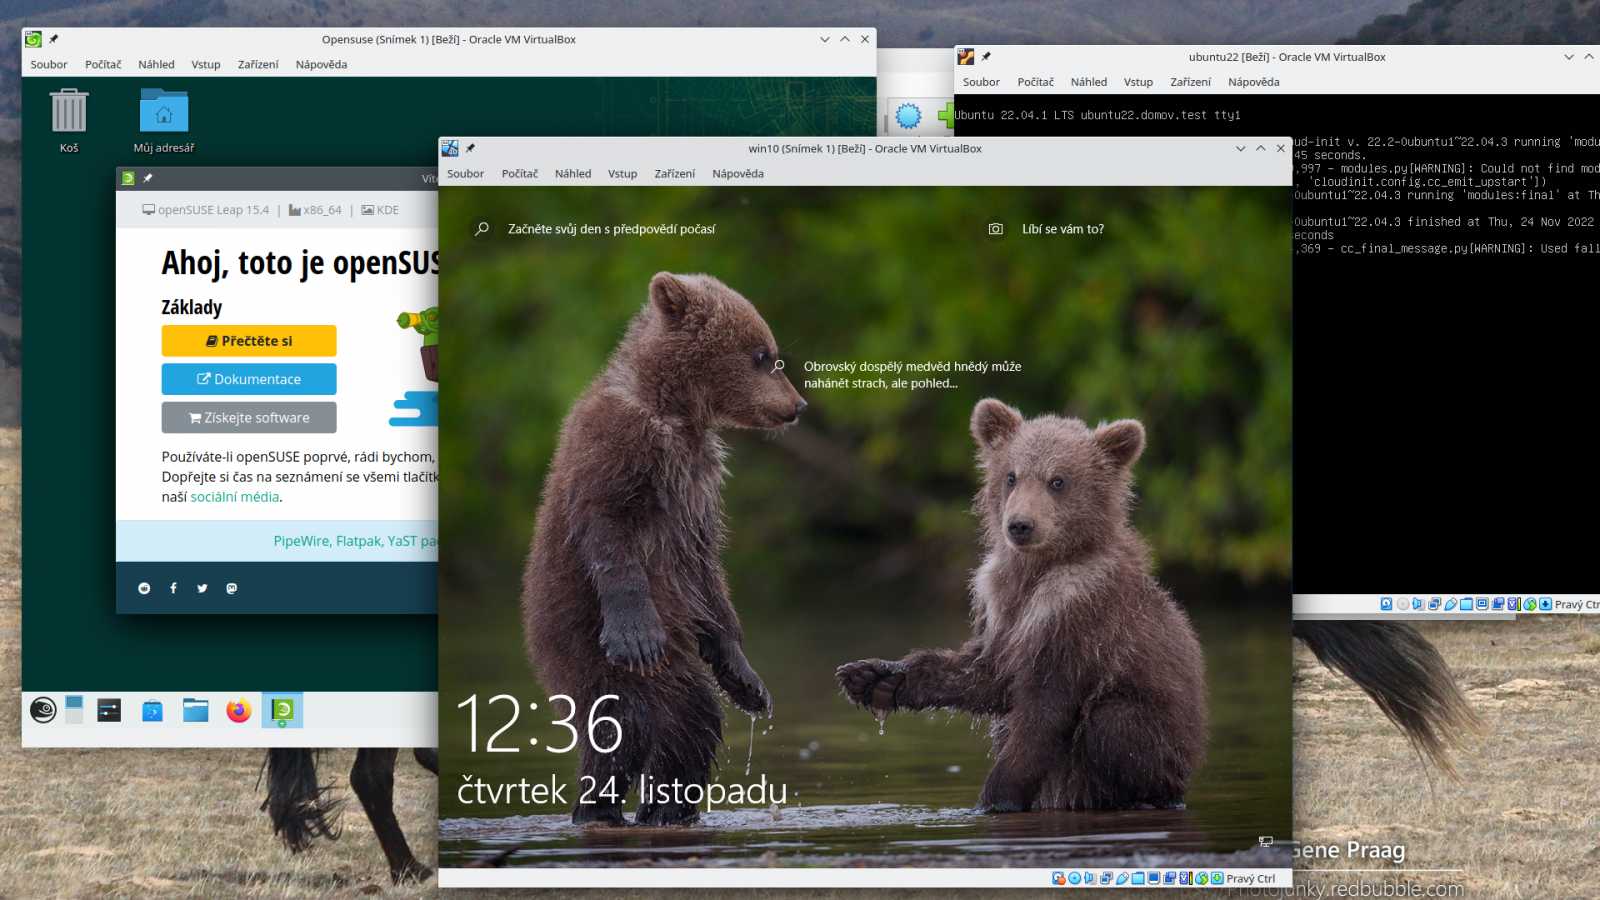Click network indicator in win10 status bar
Screen dimensions: 1600x900
(x=1106, y=878)
